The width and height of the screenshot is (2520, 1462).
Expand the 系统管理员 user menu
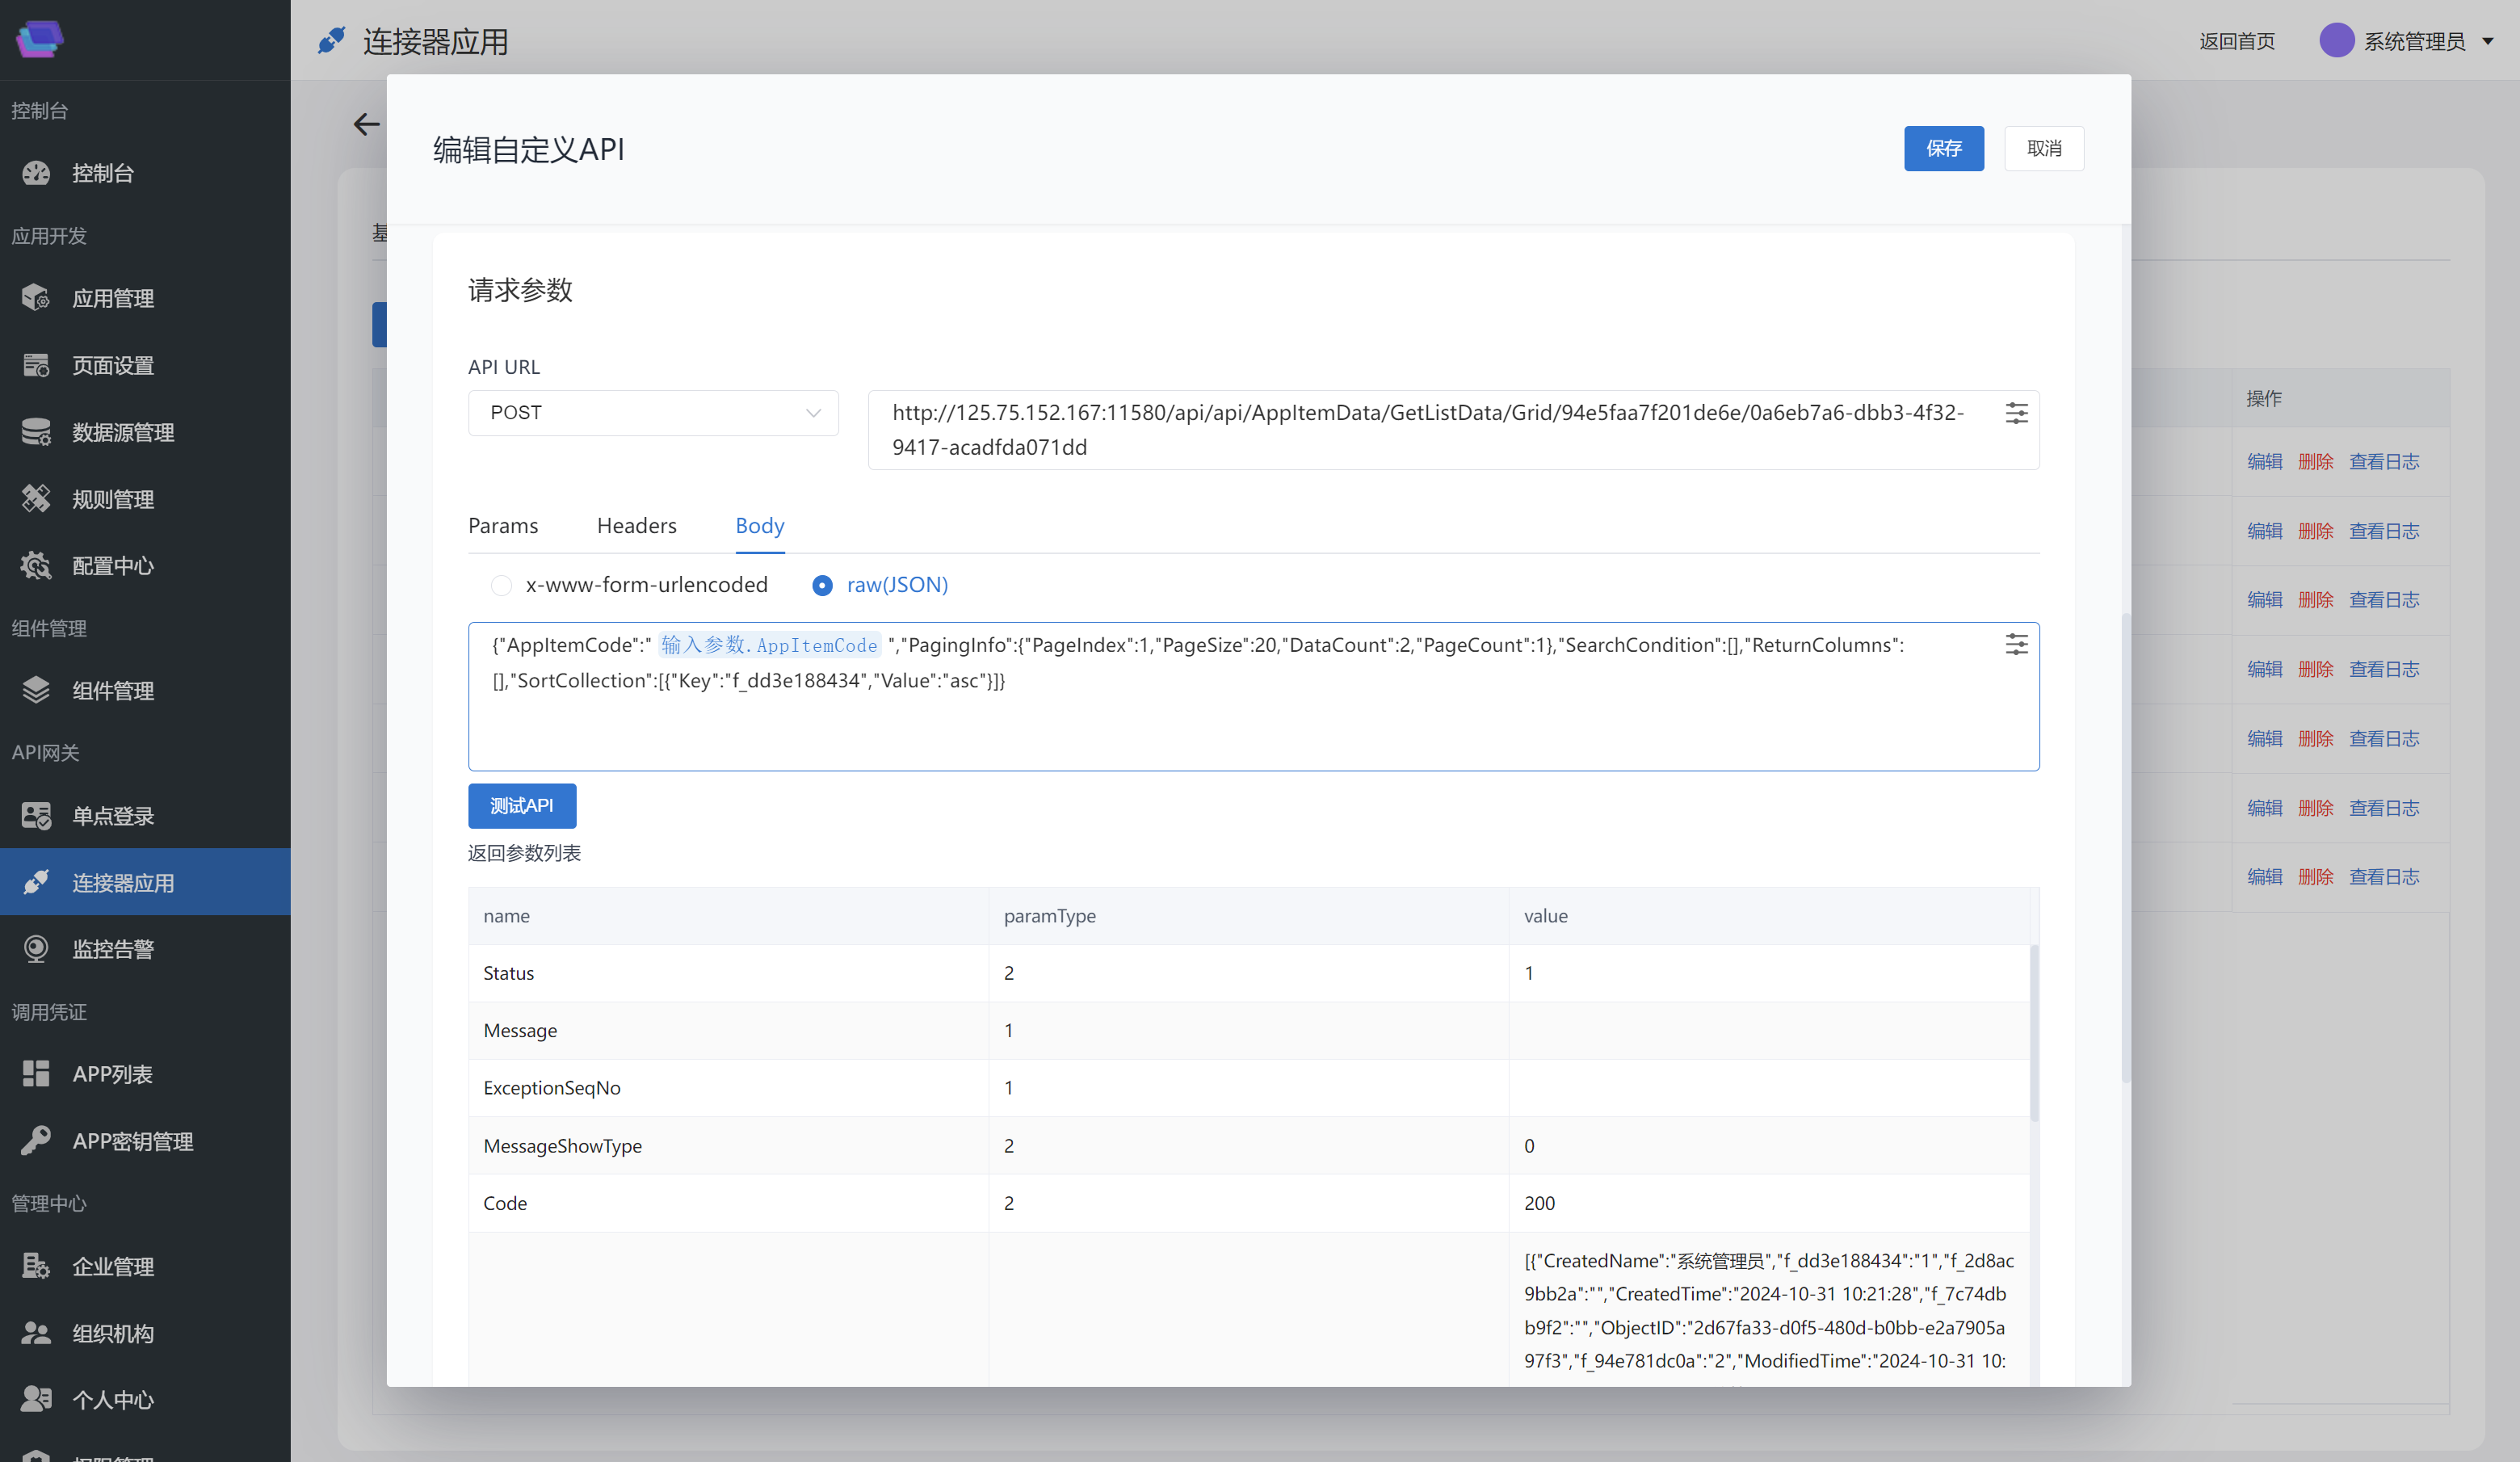click(x=2414, y=41)
